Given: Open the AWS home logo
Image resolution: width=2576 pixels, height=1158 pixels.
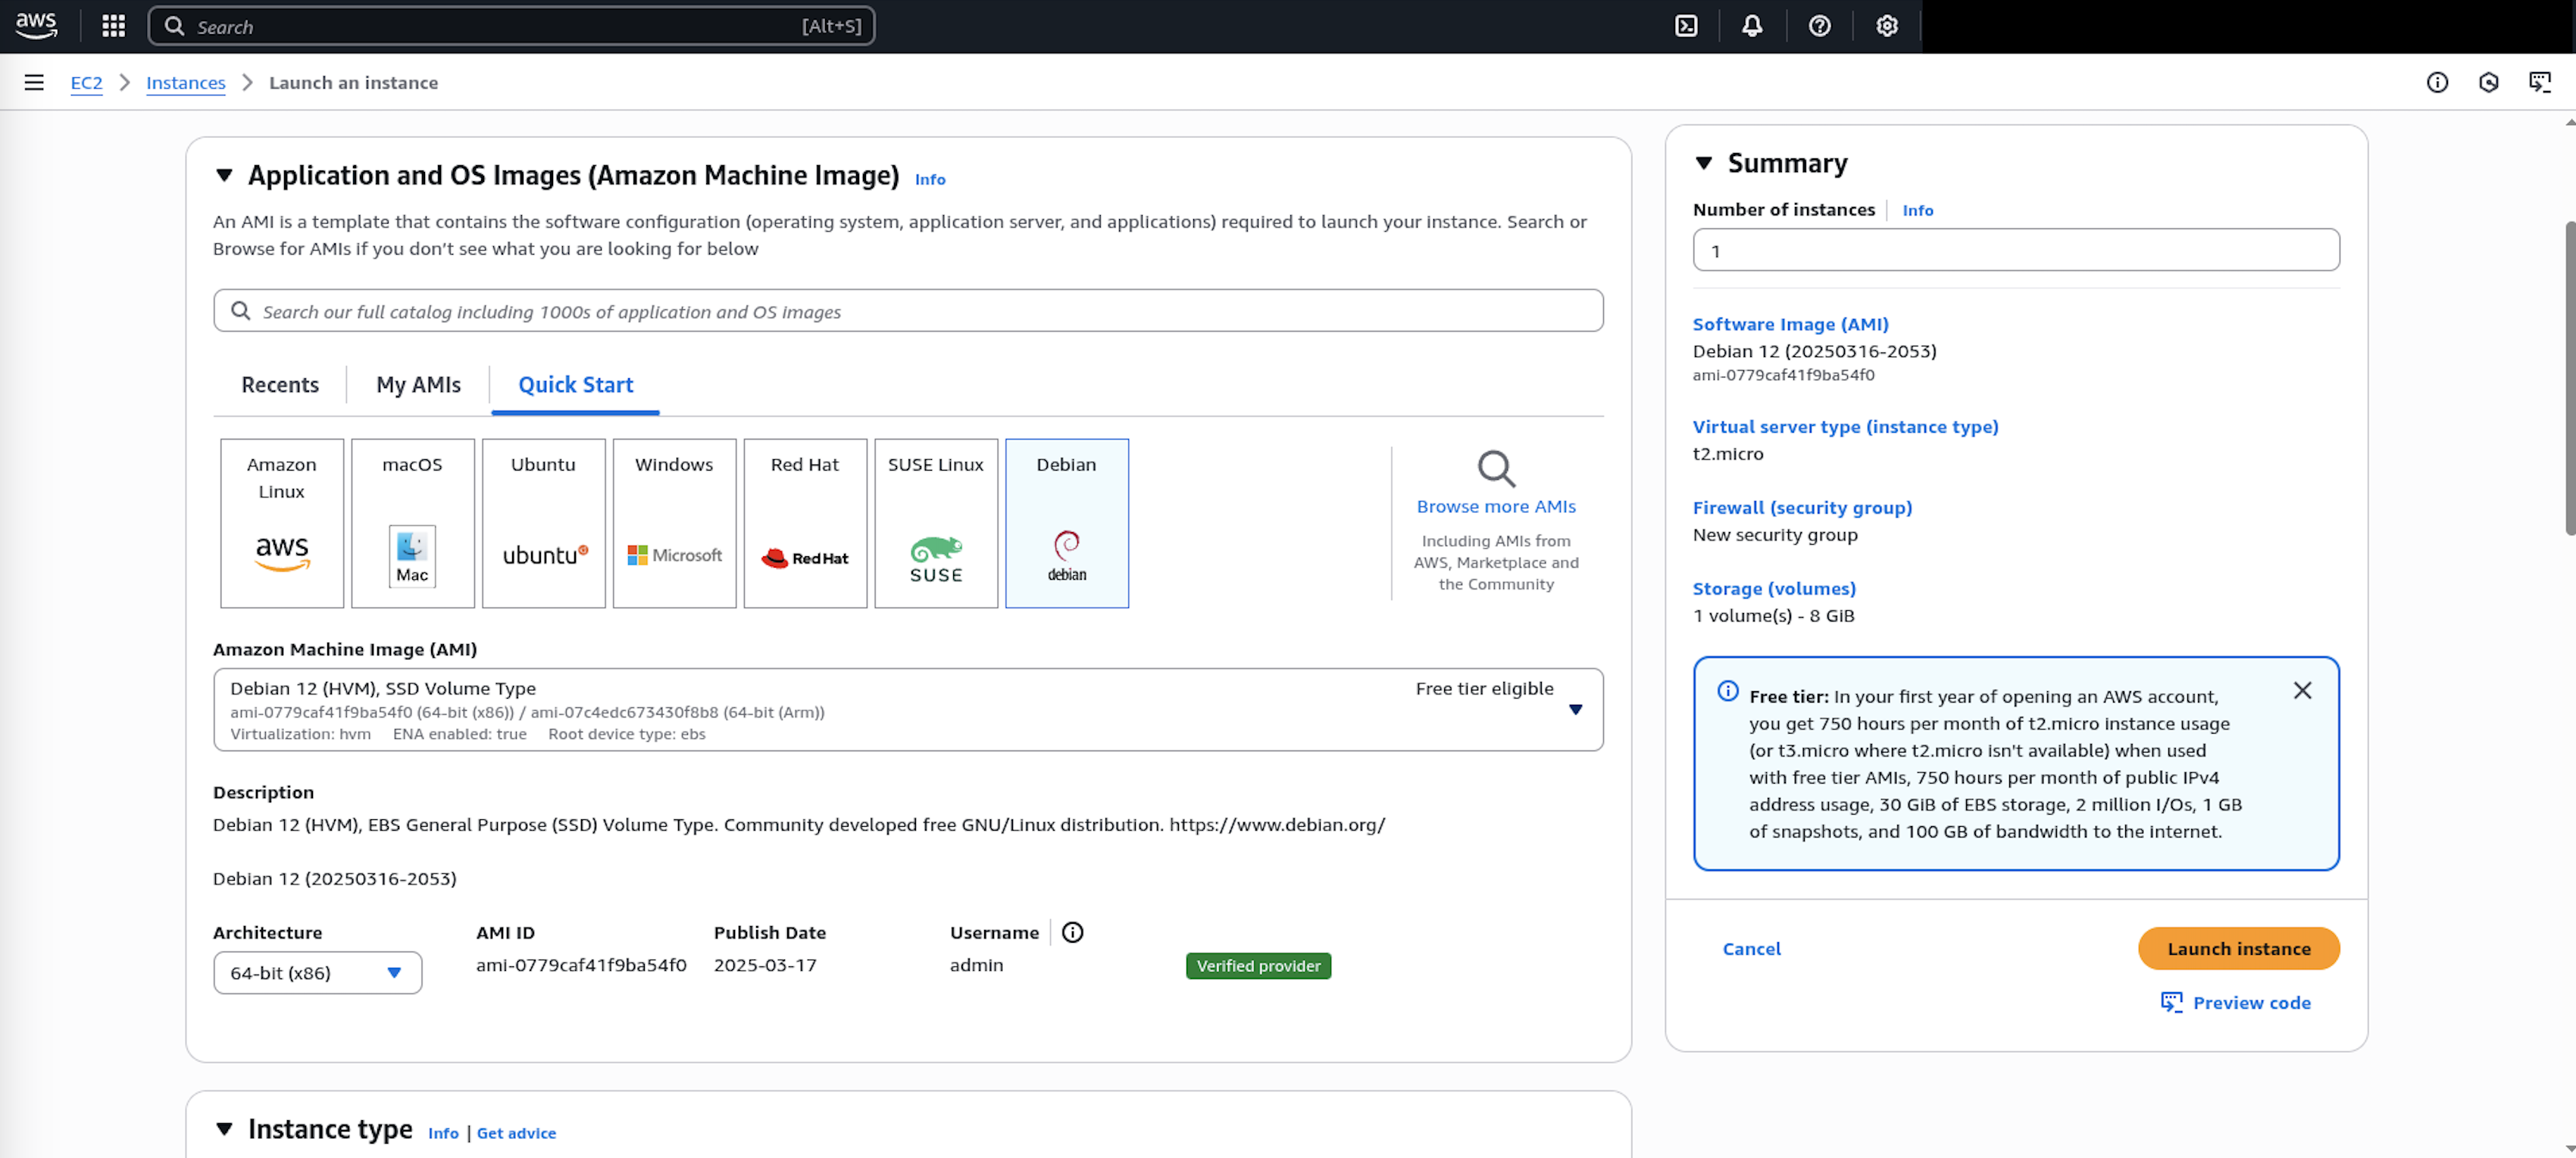Looking at the screenshot, I should click(36, 25).
